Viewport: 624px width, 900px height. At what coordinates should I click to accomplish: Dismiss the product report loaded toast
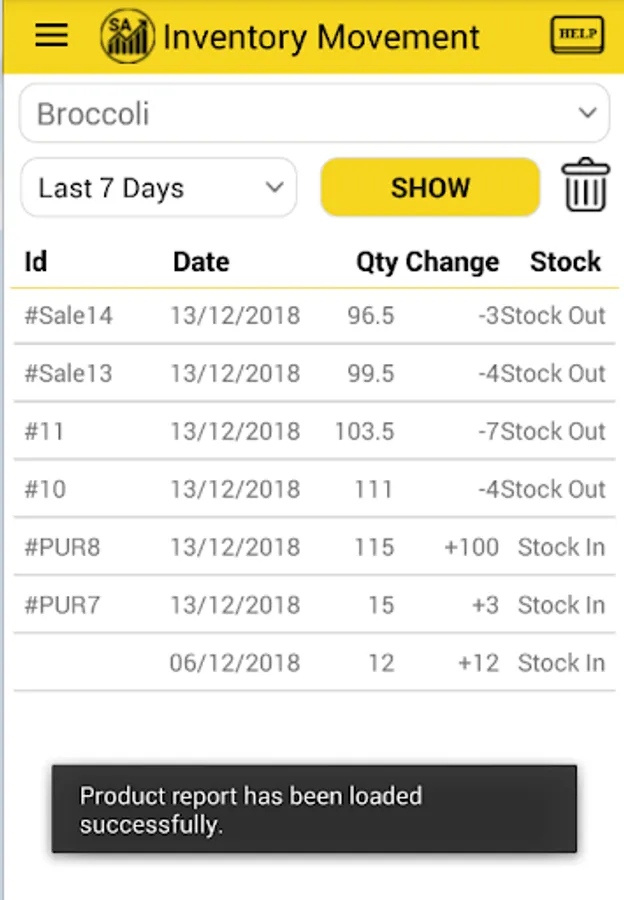(x=314, y=810)
